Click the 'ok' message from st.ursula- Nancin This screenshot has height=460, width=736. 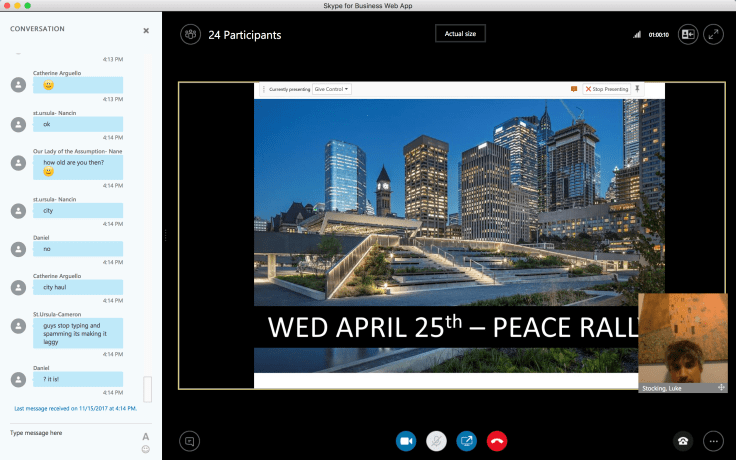point(78,124)
